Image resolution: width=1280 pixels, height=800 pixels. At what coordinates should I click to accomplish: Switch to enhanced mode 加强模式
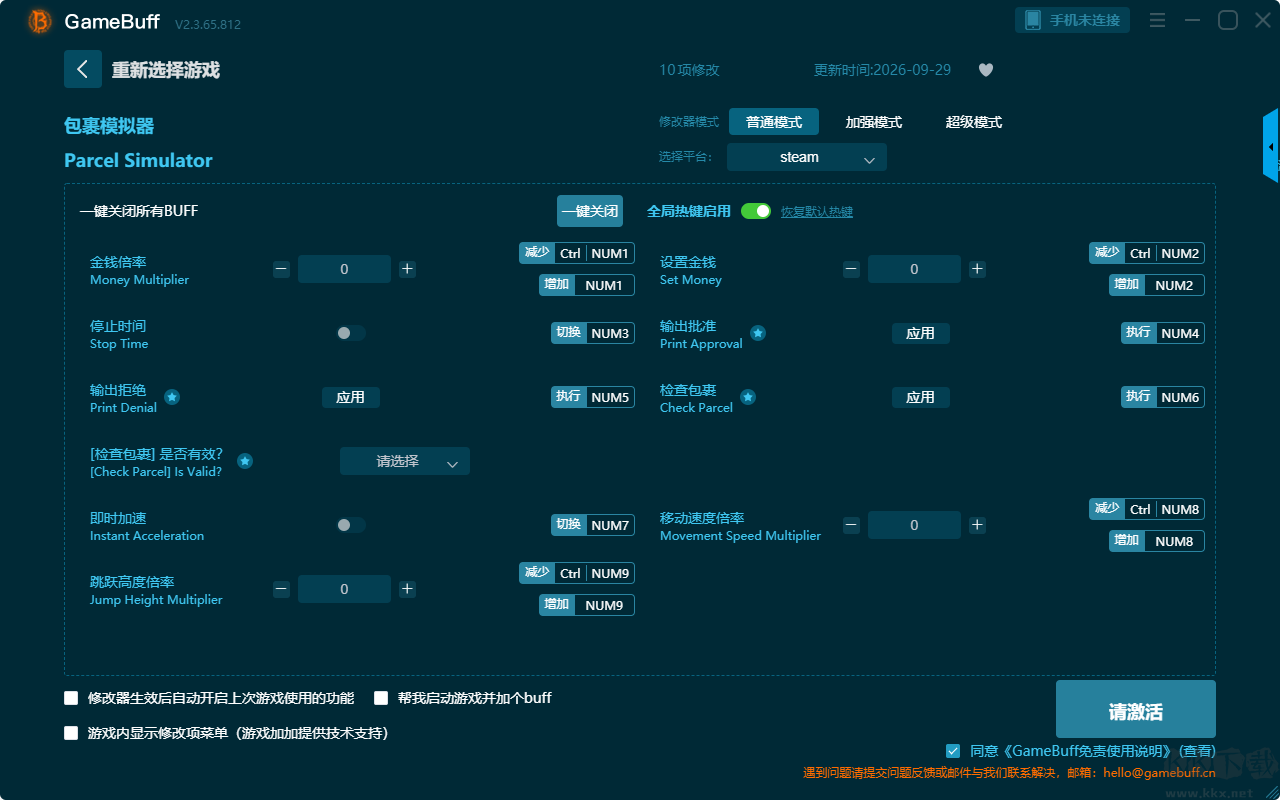tap(874, 122)
